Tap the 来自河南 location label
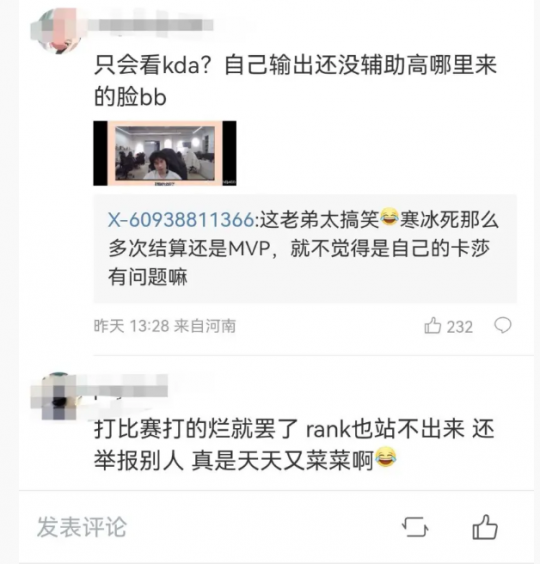 click(x=205, y=326)
